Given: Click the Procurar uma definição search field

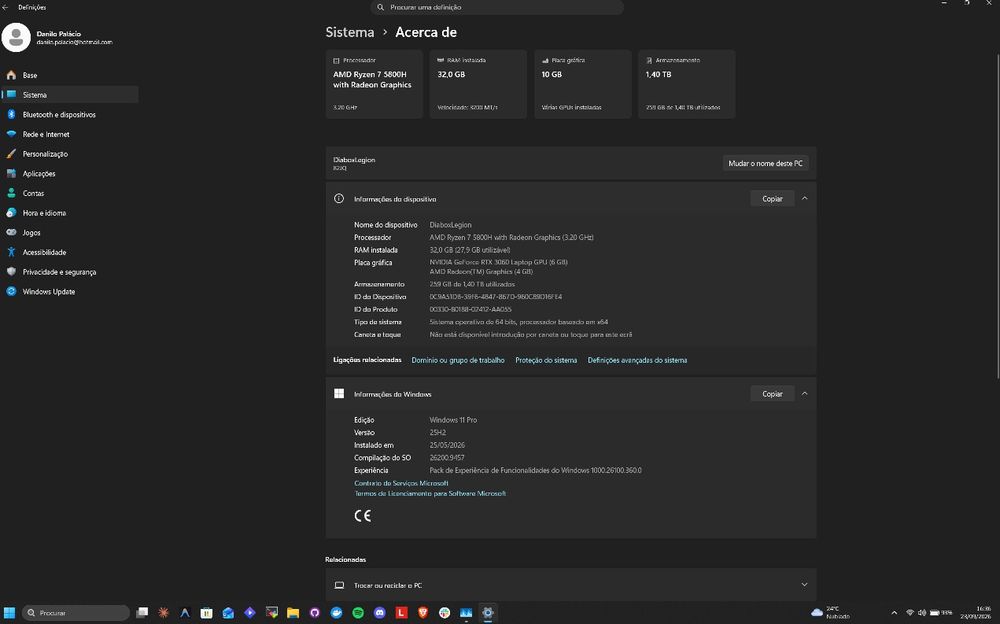Looking at the screenshot, I should (x=497, y=7).
